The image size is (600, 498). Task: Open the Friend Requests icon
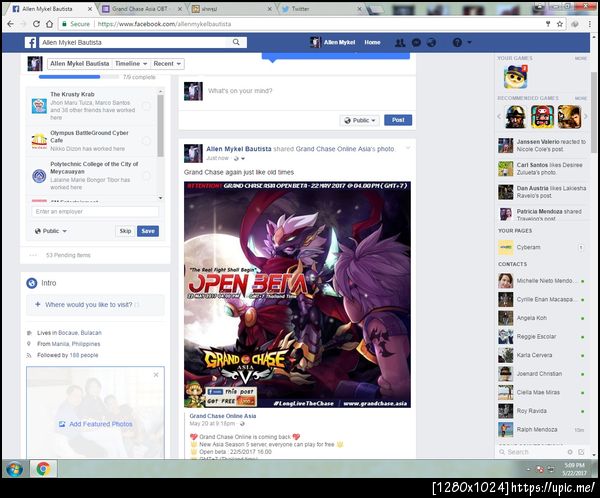click(x=400, y=42)
